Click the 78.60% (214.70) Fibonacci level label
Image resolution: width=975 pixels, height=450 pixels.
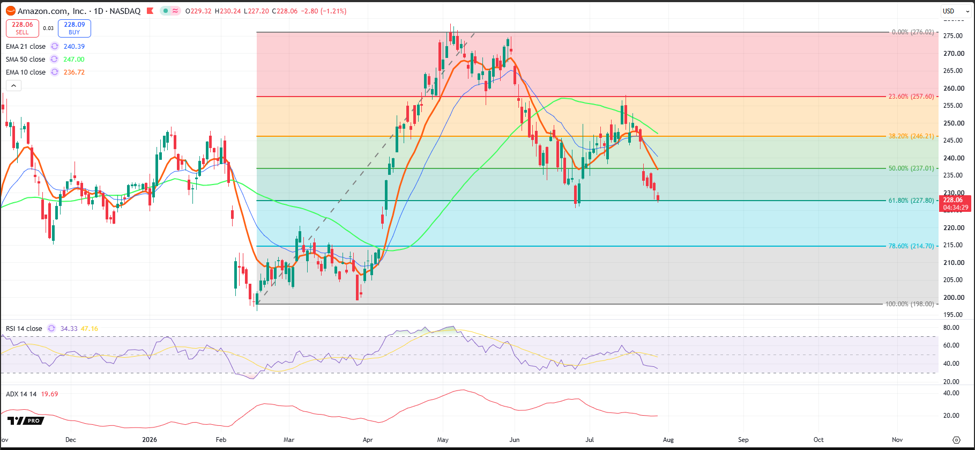[x=909, y=246]
